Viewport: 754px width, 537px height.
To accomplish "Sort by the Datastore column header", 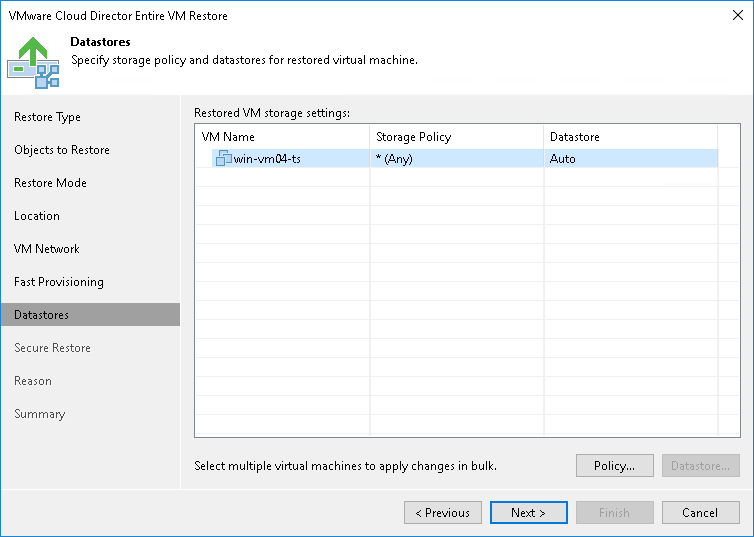I will [630, 137].
